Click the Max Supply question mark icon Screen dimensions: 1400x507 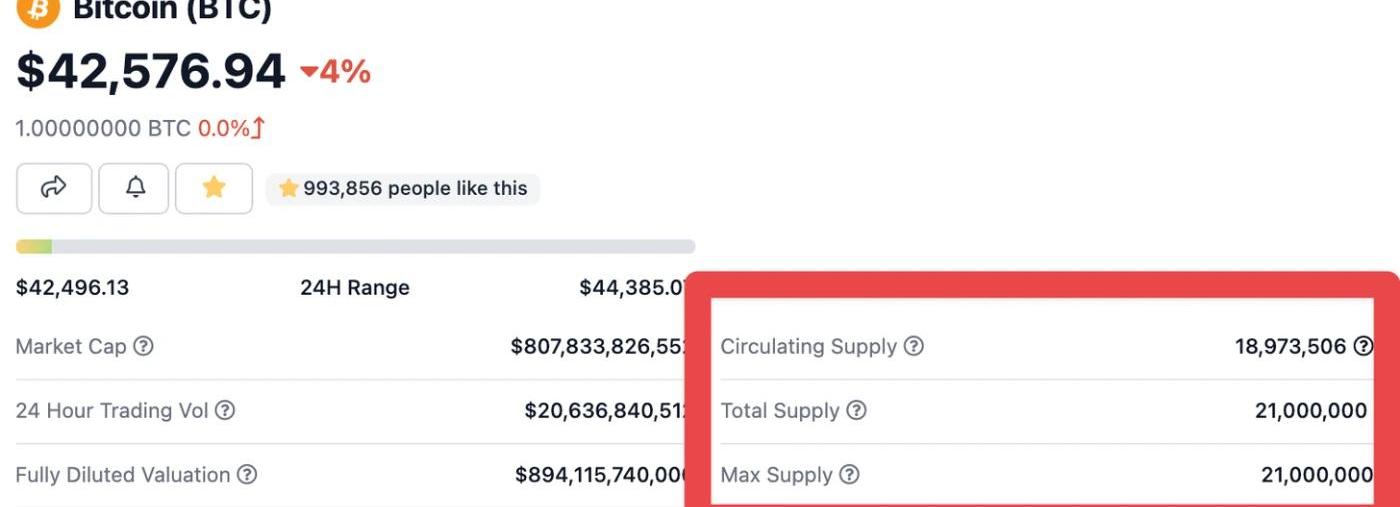(849, 474)
